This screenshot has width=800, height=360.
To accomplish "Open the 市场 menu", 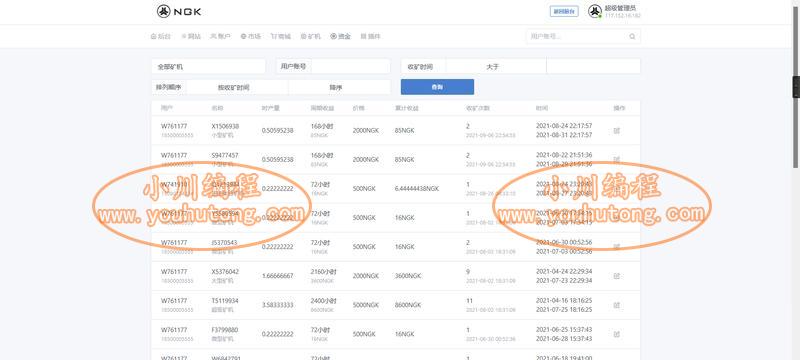I will tap(251, 36).
